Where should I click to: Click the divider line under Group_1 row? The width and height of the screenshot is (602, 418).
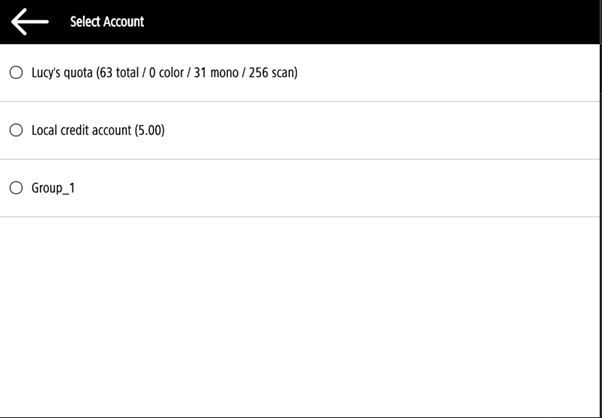(x=300, y=217)
